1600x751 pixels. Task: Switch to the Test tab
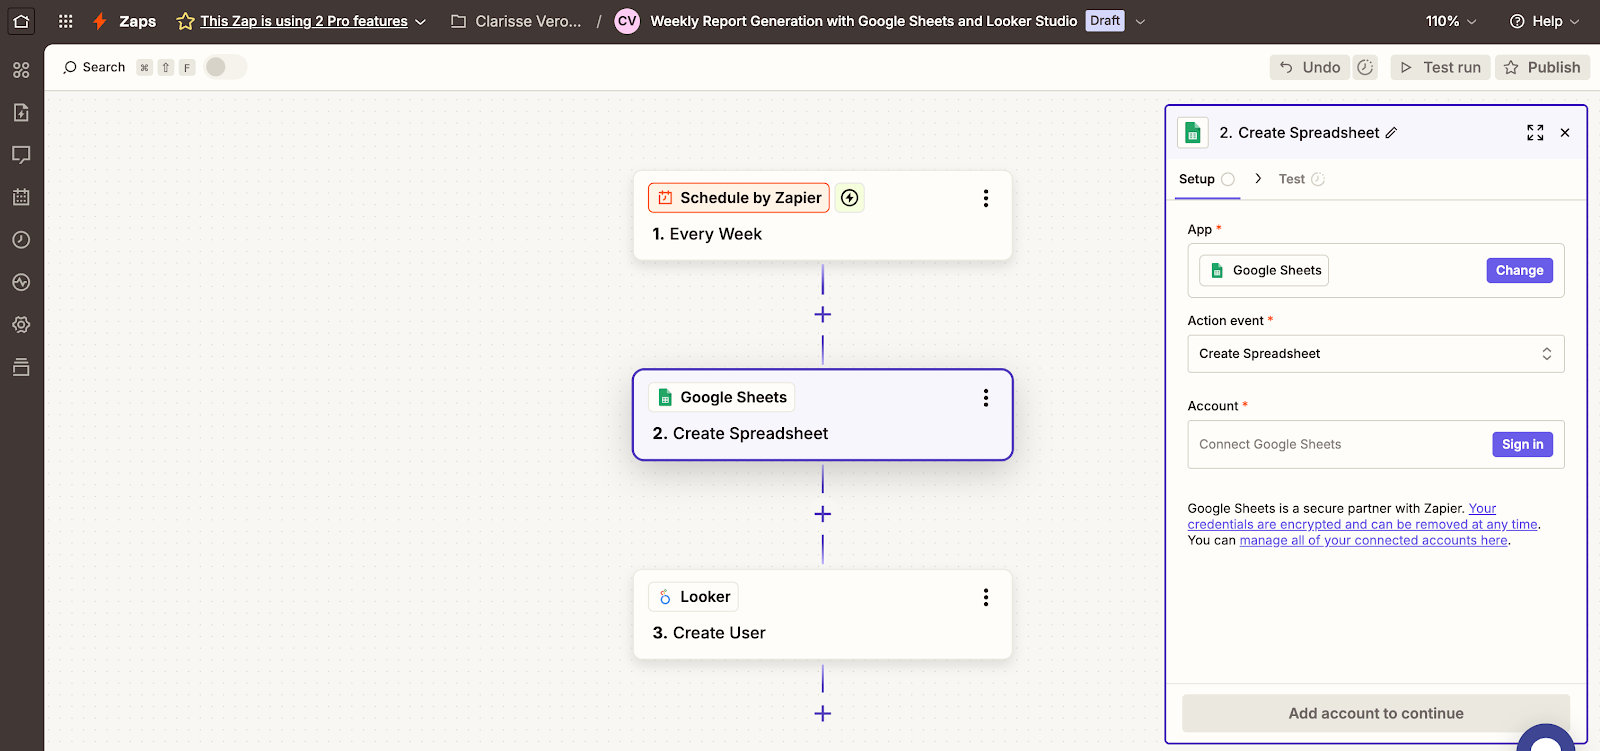coord(1301,179)
